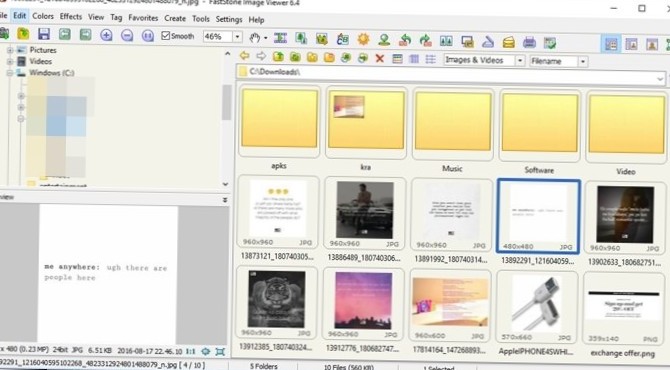Select Windows (C:) drive in tree

(51, 73)
